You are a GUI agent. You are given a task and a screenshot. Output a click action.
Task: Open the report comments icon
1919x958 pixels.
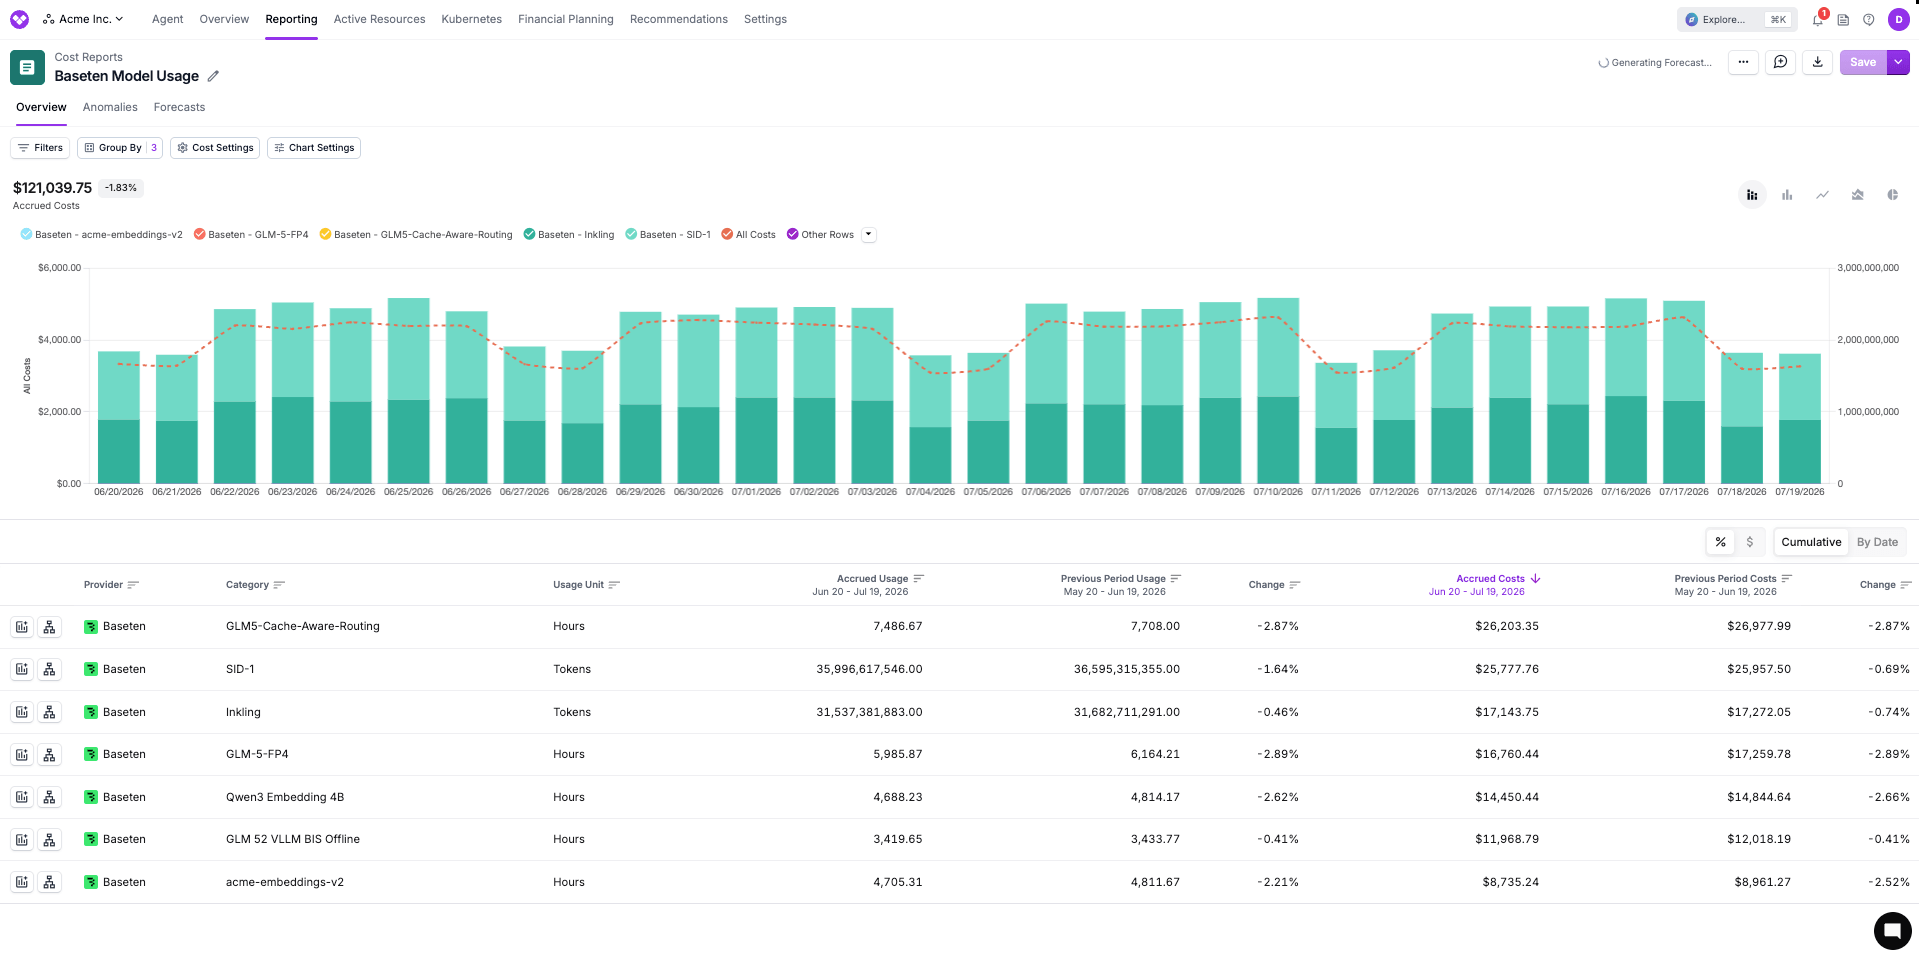point(1780,62)
